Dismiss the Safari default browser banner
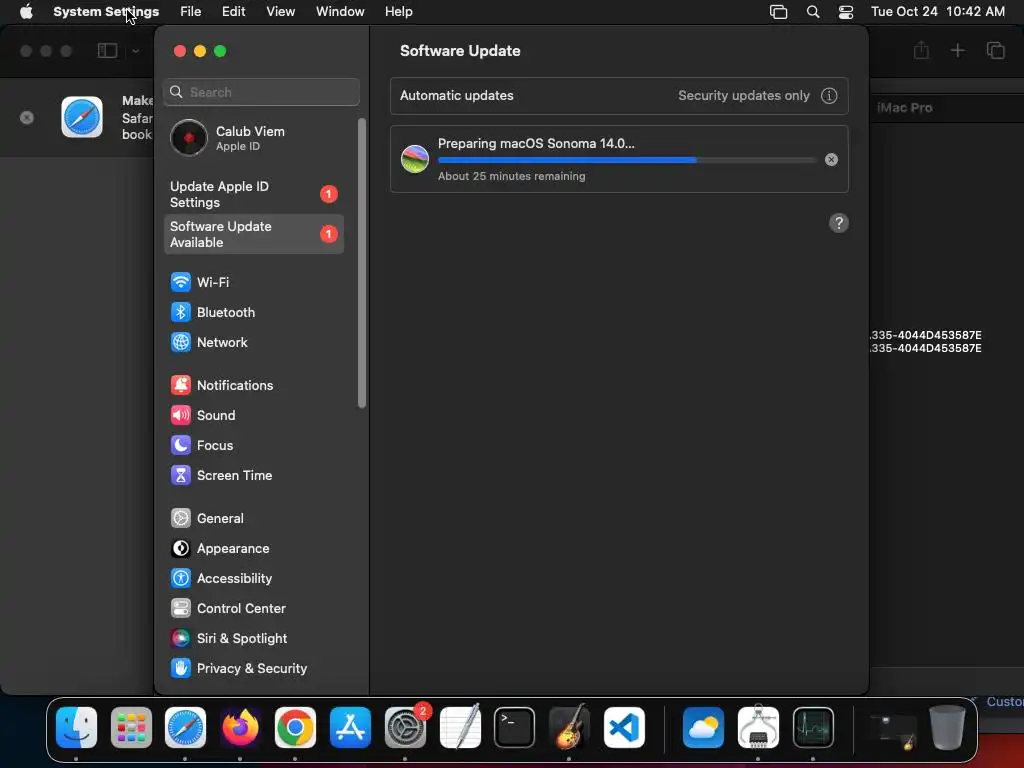Viewport: 1024px width, 768px height. 27,118
